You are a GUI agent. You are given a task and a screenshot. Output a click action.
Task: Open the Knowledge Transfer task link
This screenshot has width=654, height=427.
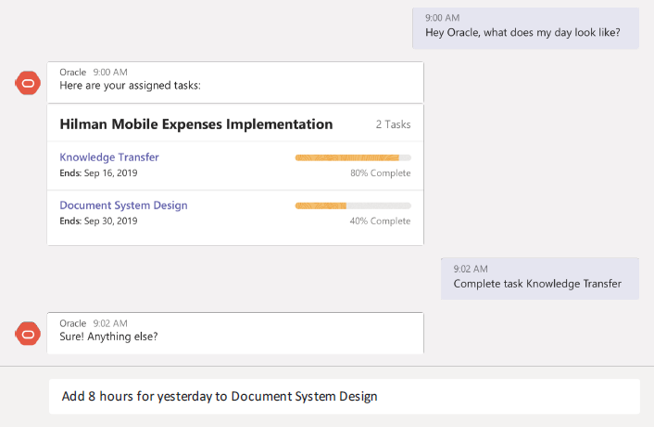click(109, 157)
